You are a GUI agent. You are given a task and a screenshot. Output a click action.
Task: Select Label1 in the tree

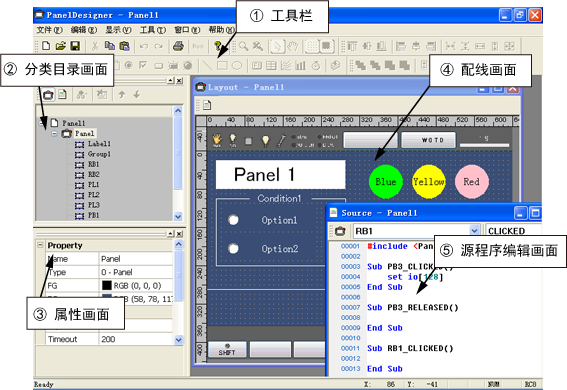(x=99, y=144)
